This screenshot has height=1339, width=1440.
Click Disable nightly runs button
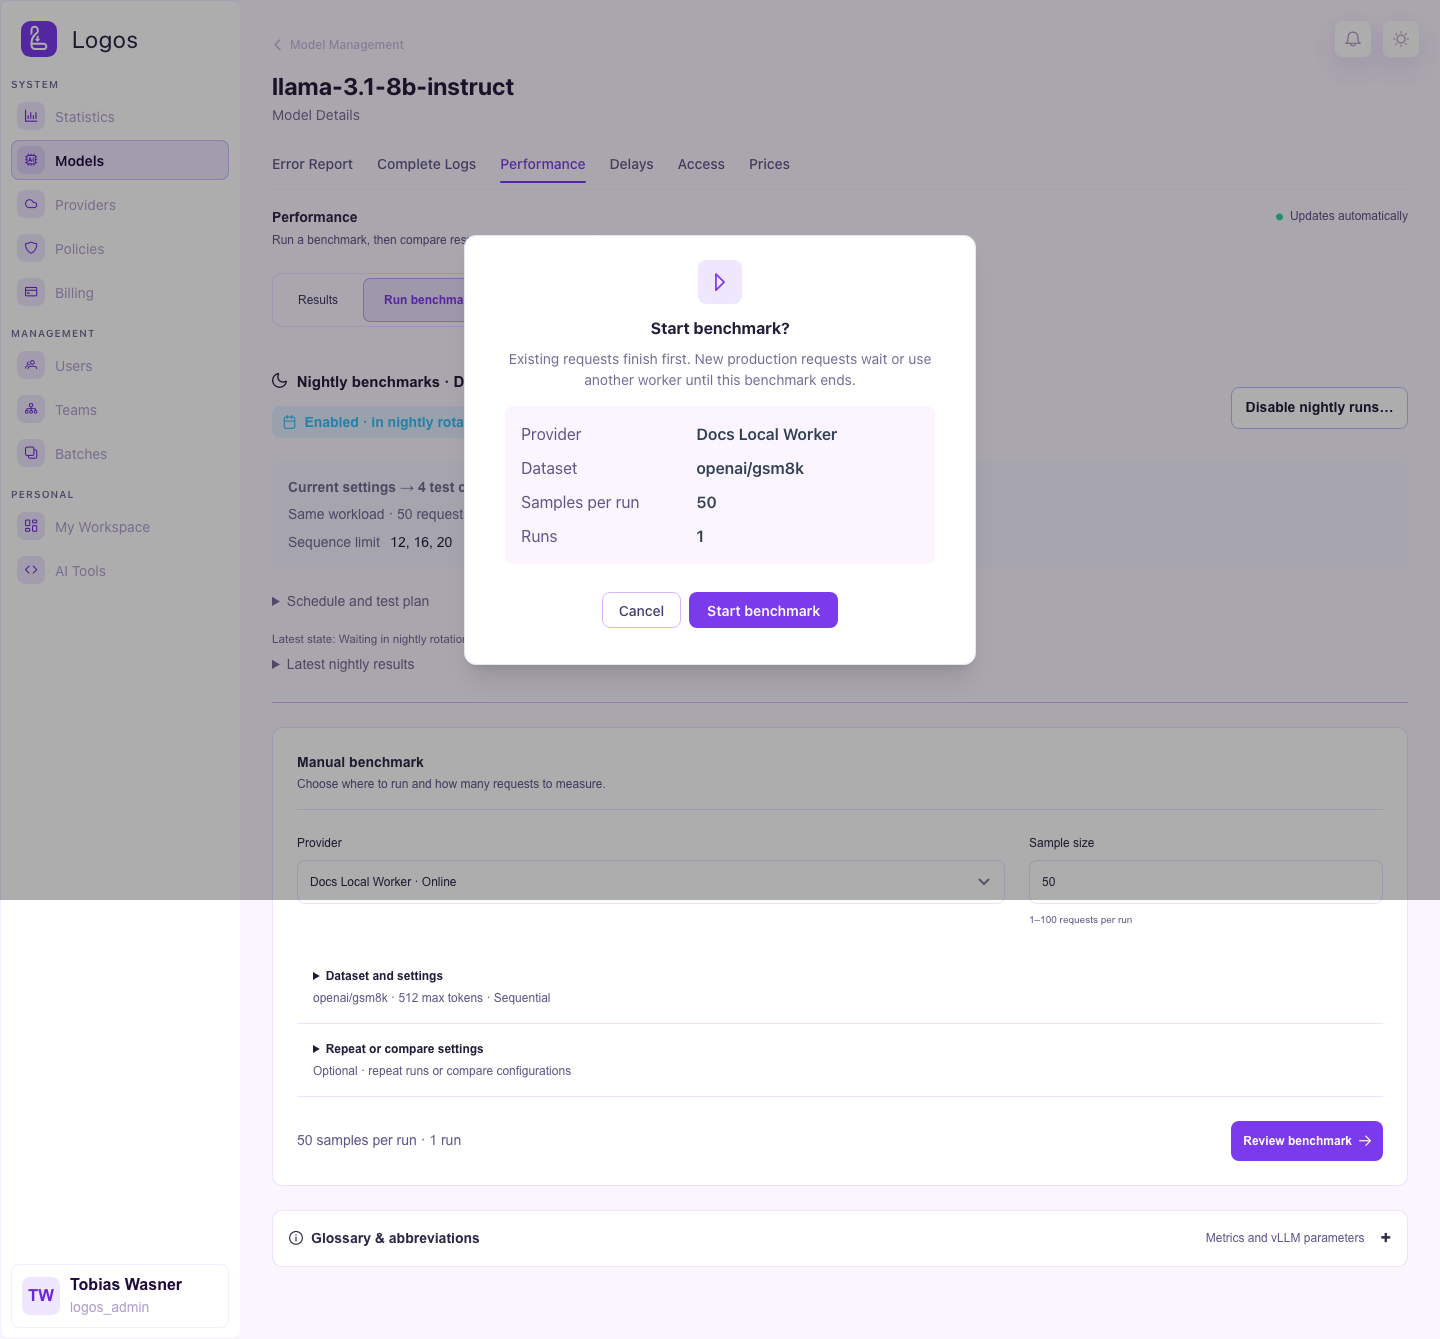pyautogui.click(x=1319, y=408)
